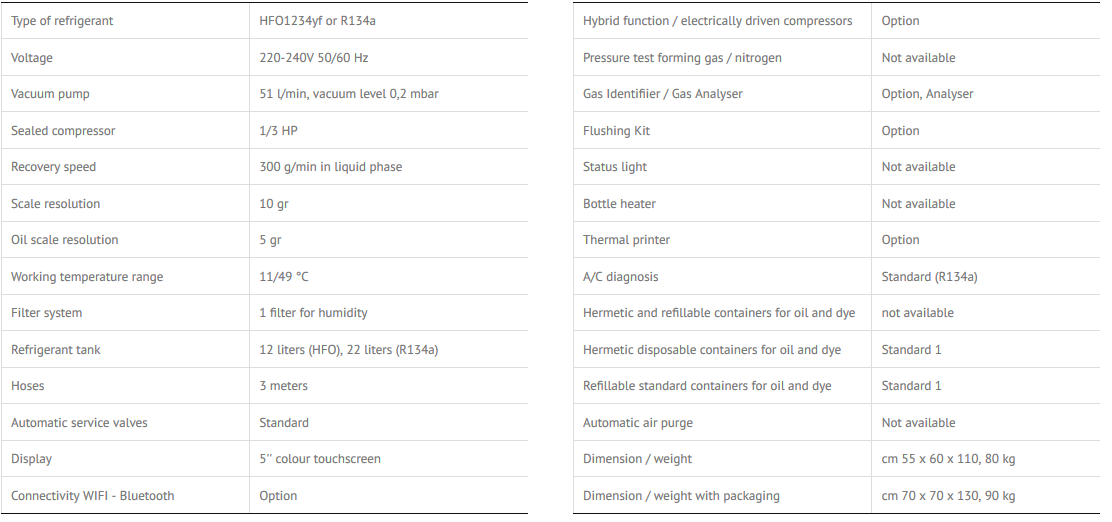This screenshot has height=522, width=1112.
Task: Click the '1/3 HP' value cell
Action: click(277, 131)
